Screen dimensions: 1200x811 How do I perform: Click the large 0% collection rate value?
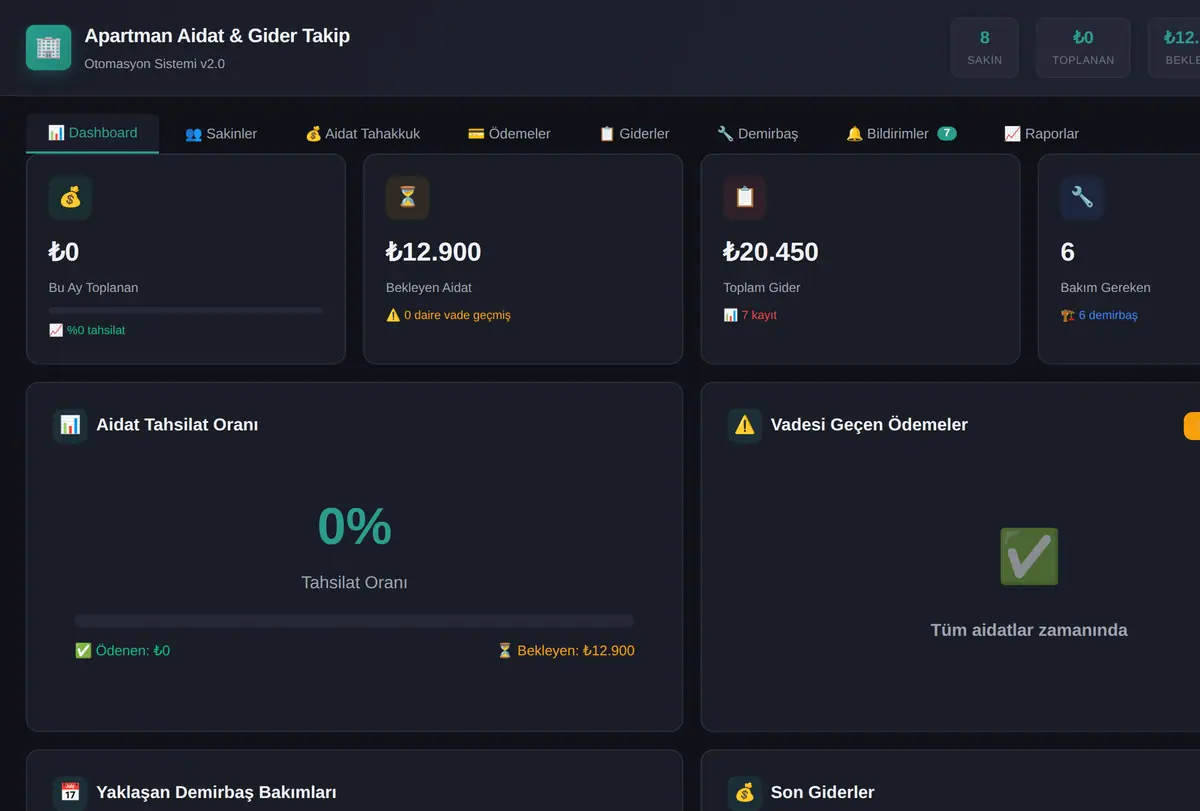click(x=354, y=526)
